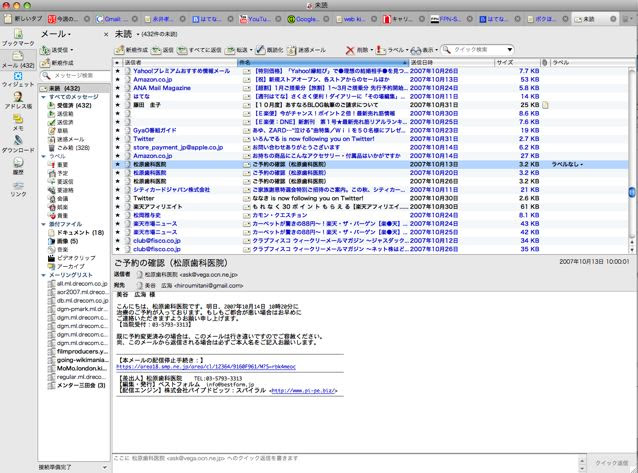Screen dimensions: 638x473
Task: Focus the クイック検索 quick search field
Action: (x=477, y=50)
